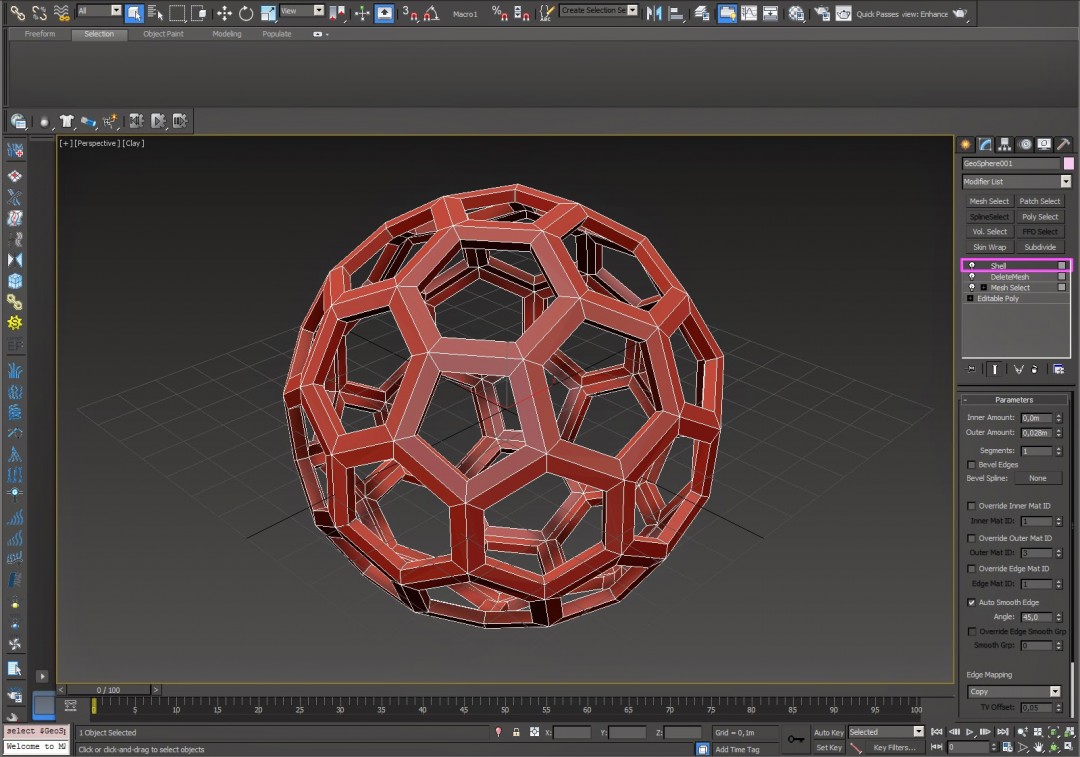
Task: Expand the Mesh Select modifier in the stack
Action: pos(985,287)
